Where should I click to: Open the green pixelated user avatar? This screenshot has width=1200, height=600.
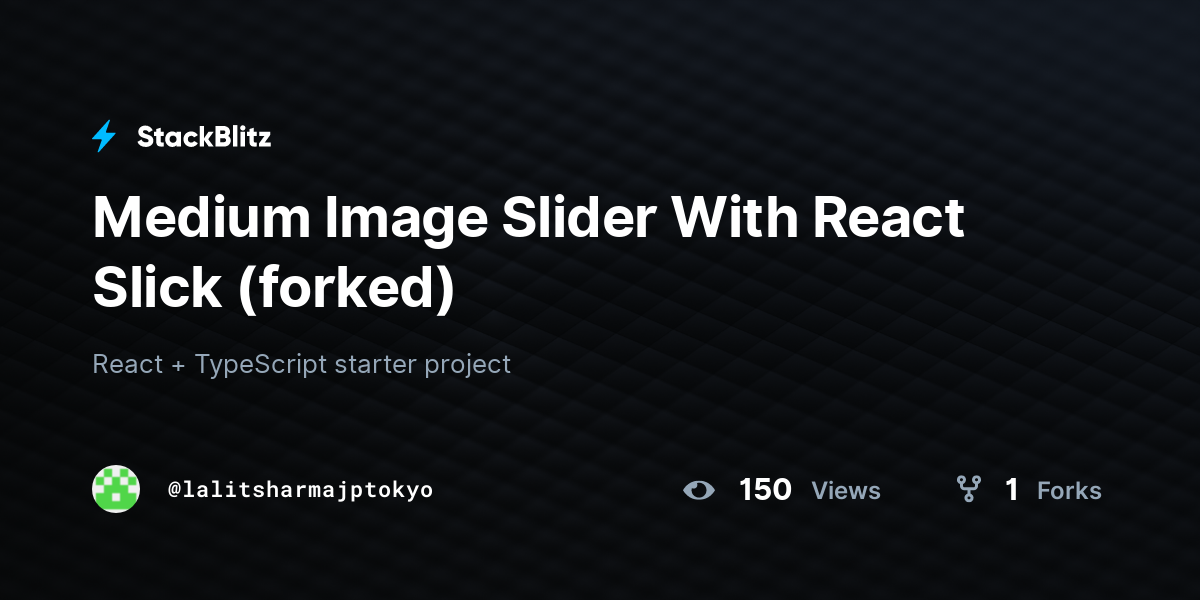pos(116,489)
